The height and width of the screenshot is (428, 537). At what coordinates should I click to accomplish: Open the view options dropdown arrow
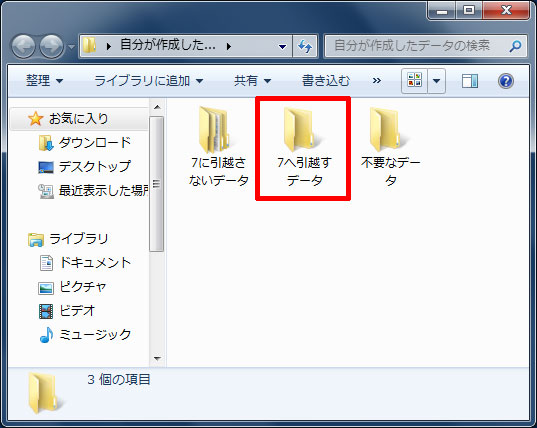point(437,81)
